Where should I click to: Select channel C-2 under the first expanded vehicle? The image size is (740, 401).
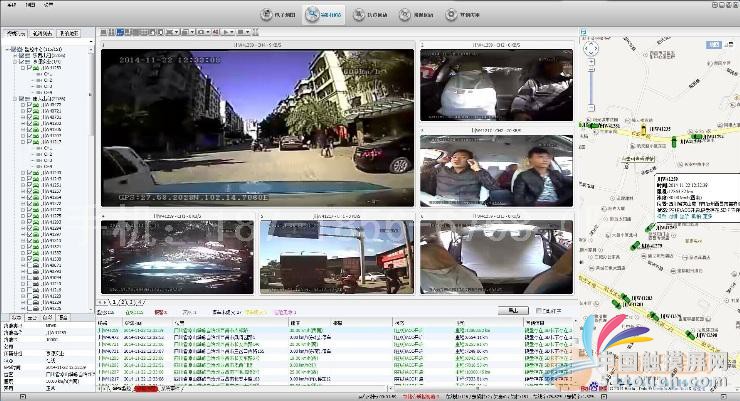click(48, 80)
